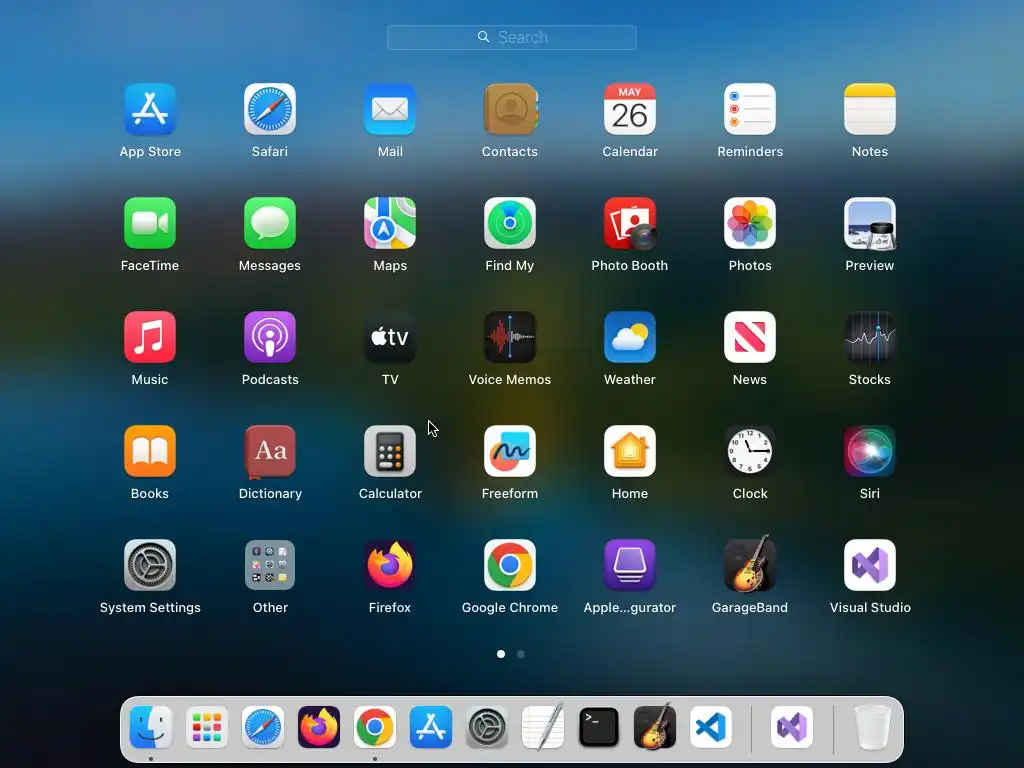The width and height of the screenshot is (1024, 768).
Task: Select the first Launchpad page dot
Action: point(501,654)
